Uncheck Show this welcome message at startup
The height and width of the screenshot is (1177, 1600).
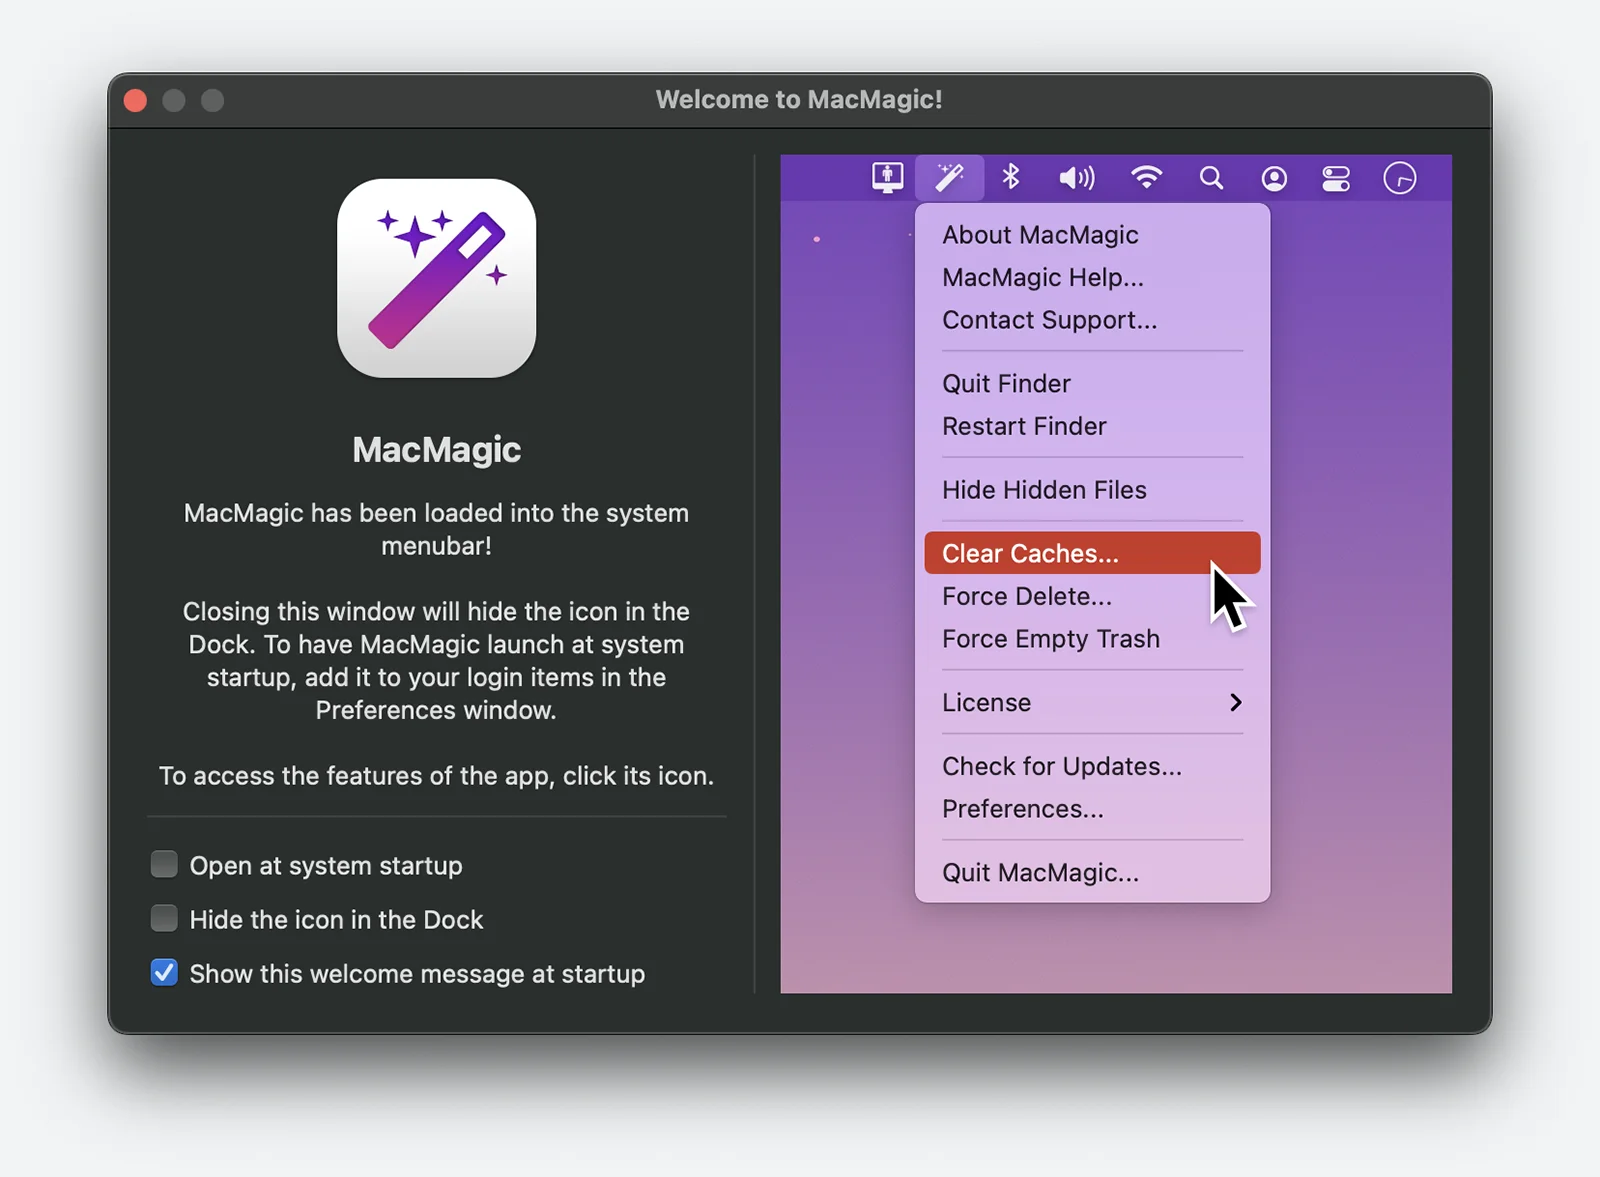[x=164, y=972]
